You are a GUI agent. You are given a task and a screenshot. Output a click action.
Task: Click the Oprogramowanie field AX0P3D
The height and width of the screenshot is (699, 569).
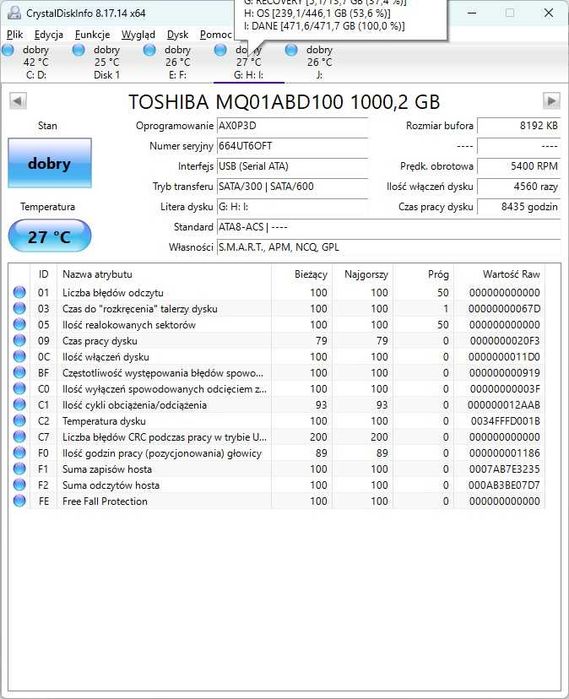[292, 126]
